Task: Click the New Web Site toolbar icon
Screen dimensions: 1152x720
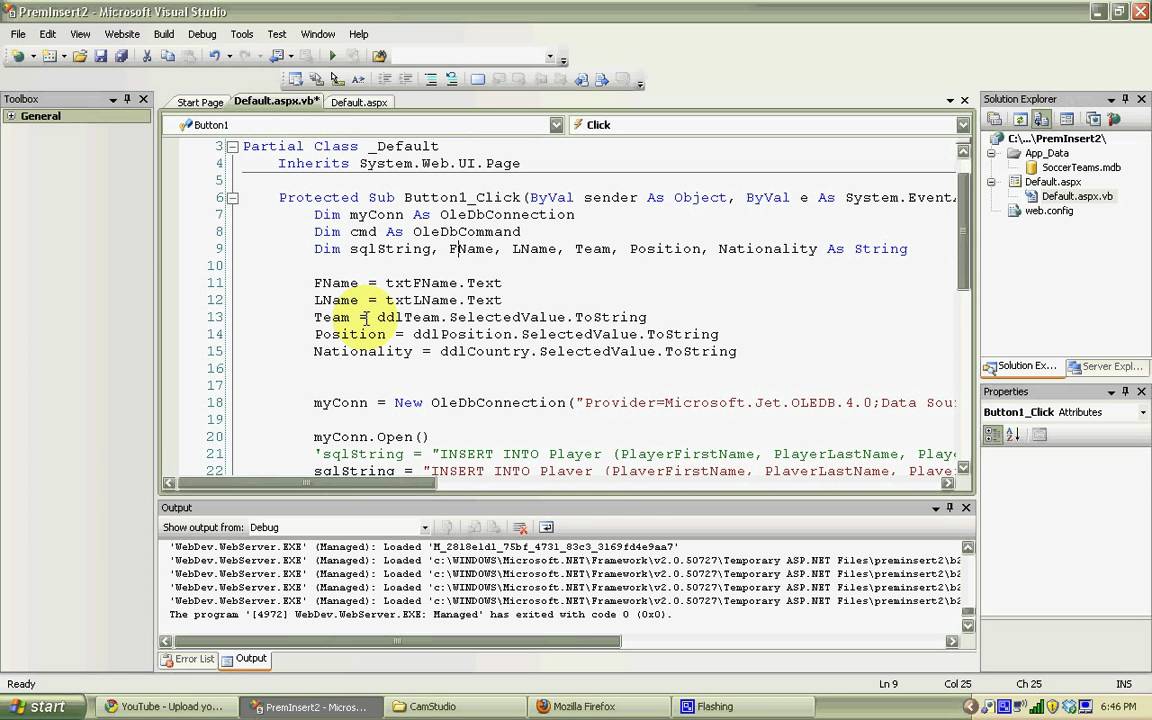Action: 18,56
